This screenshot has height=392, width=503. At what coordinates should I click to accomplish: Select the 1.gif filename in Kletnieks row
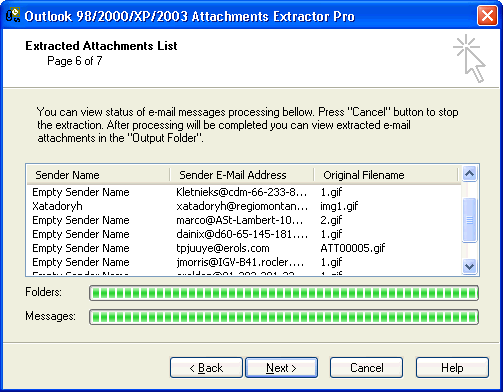pyautogui.click(x=331, y=192)
